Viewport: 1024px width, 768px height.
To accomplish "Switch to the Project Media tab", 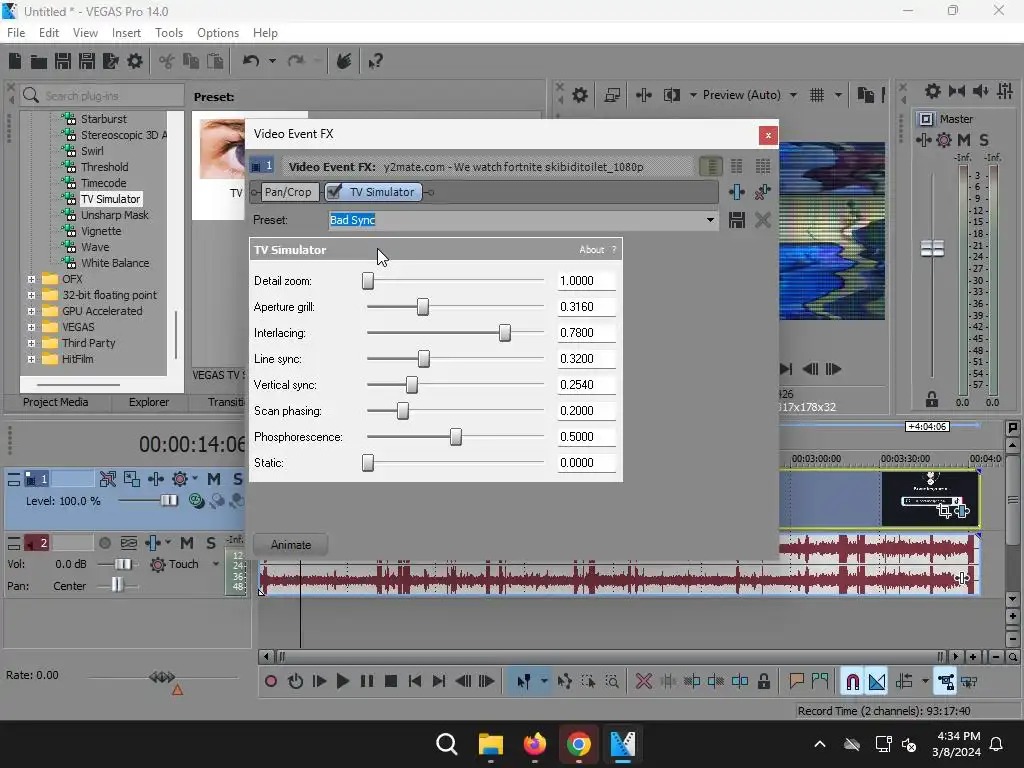I will (56, 402).
